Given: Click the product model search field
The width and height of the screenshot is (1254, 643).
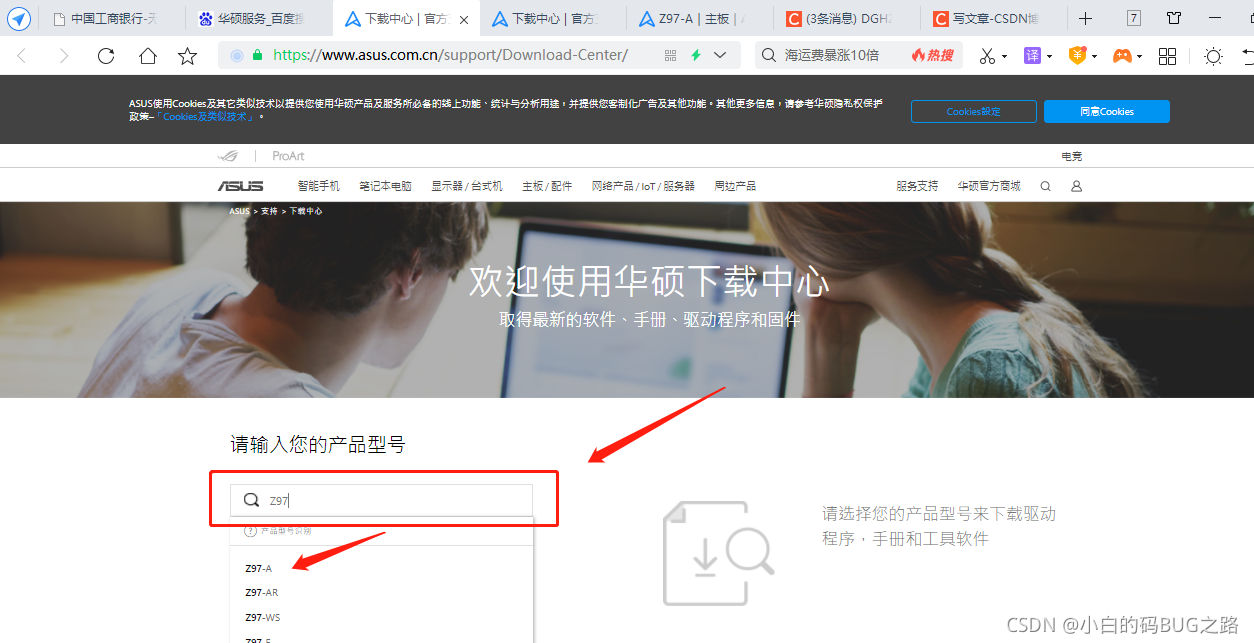Looking at the screenshot, I should pos(382,500).
